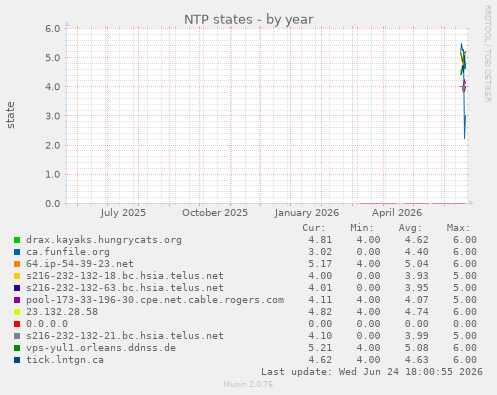497x395 pixels.
Task: Click the 0.0 y-axis tick label
Action: click(53, 204)
